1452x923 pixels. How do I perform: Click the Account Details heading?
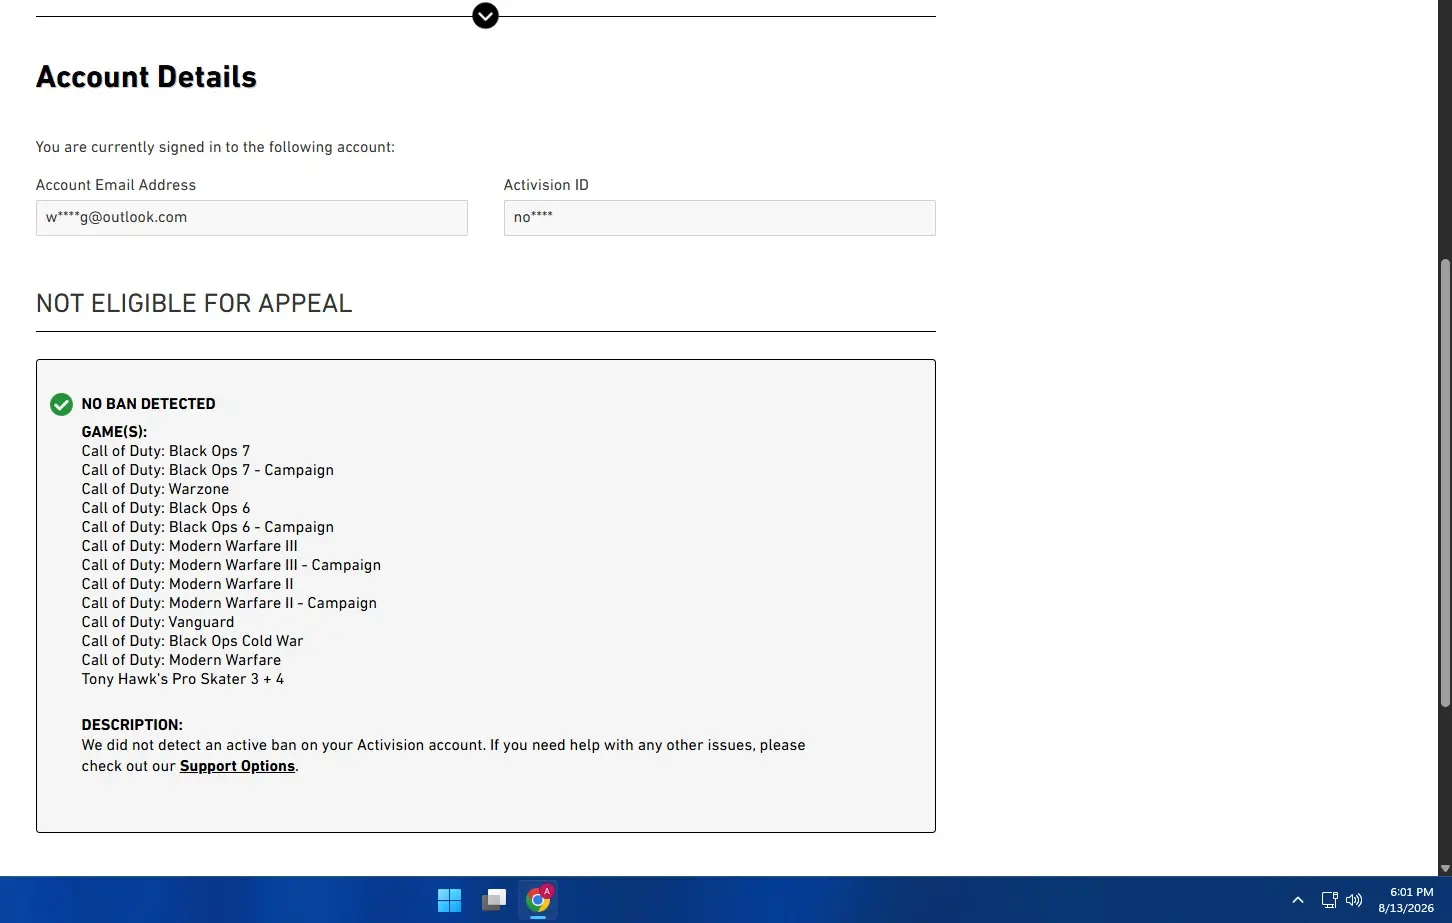pos(146,77)
